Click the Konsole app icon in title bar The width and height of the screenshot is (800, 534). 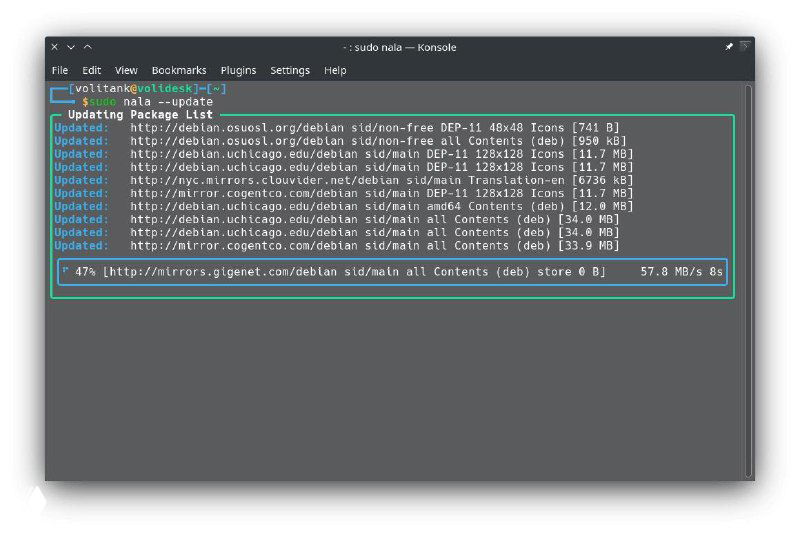(745, 47)
